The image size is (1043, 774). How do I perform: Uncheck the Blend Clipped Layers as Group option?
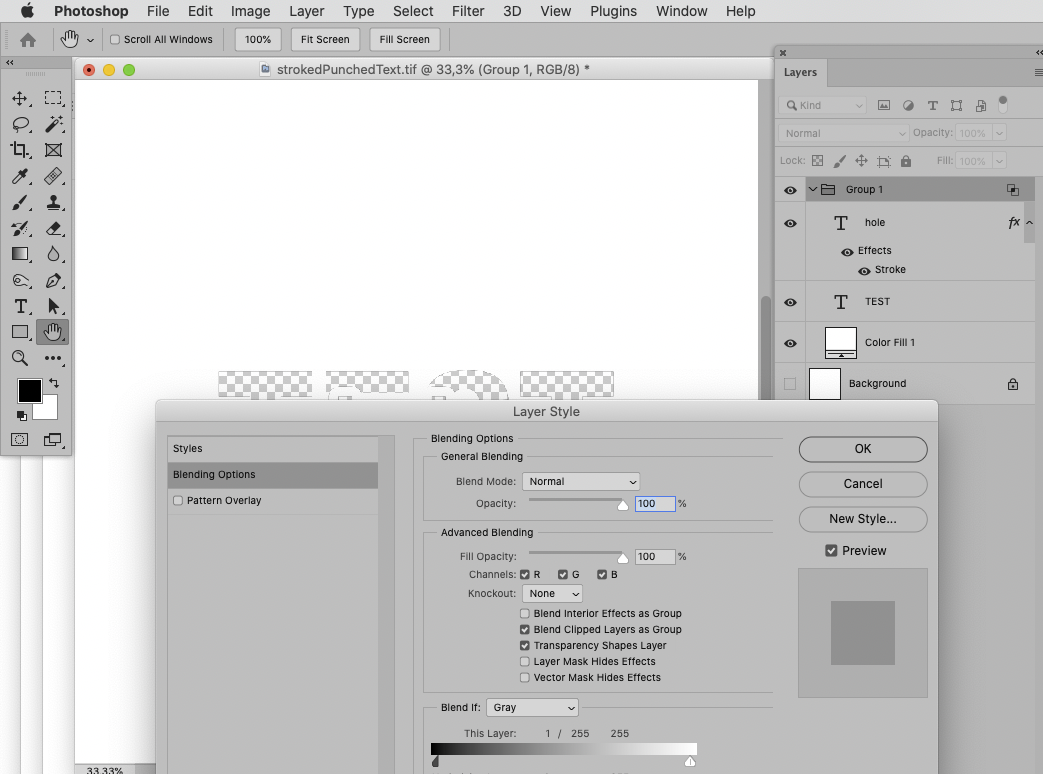(524, 629)
